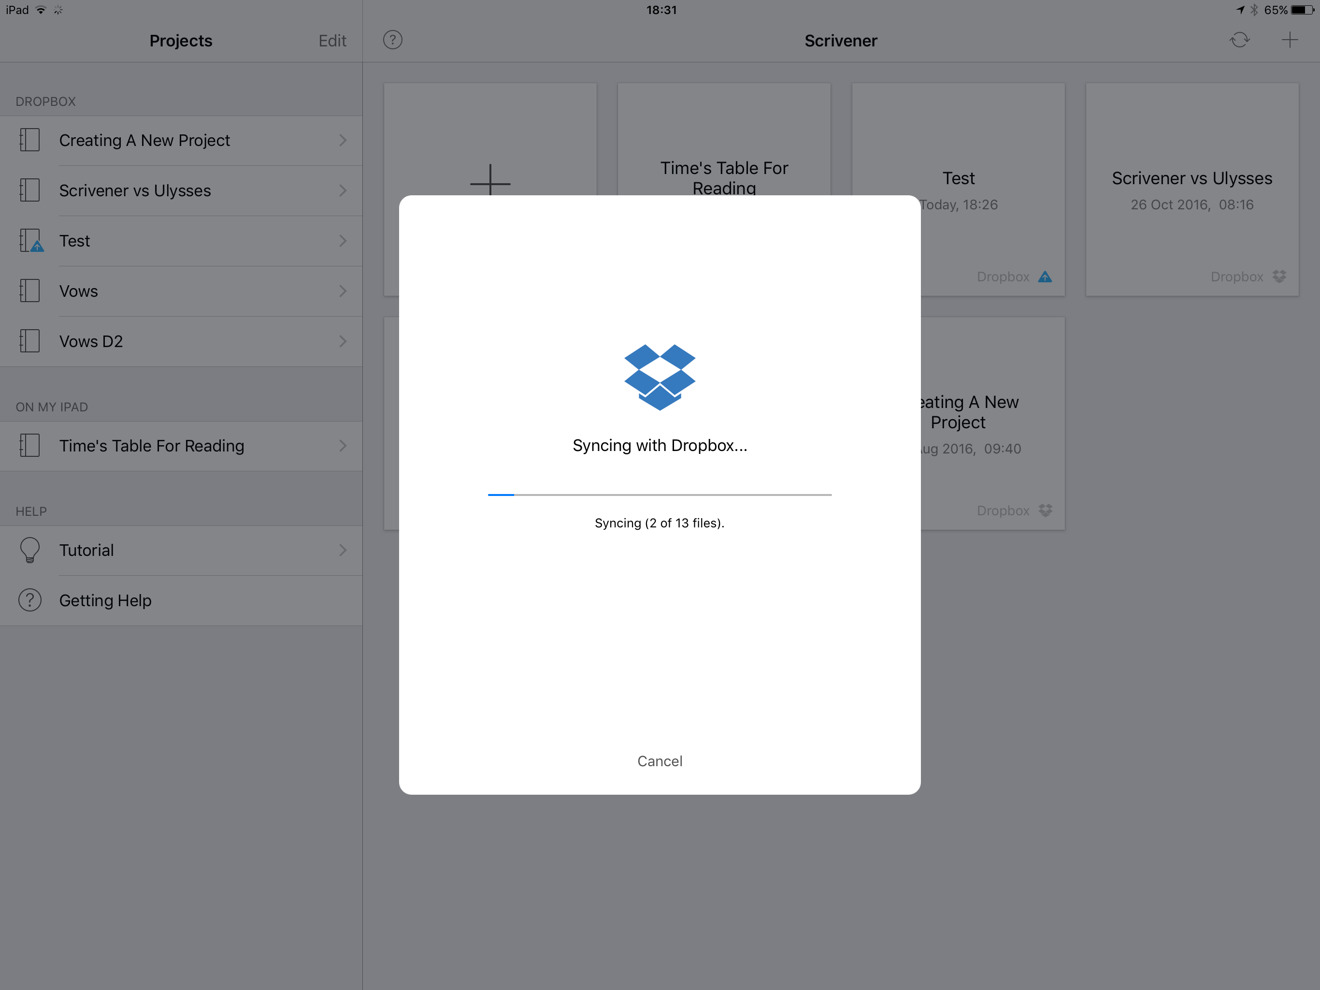The image size is (1320, 990).
Task: Expand chevron for Tutorial row
Action: 343,550
